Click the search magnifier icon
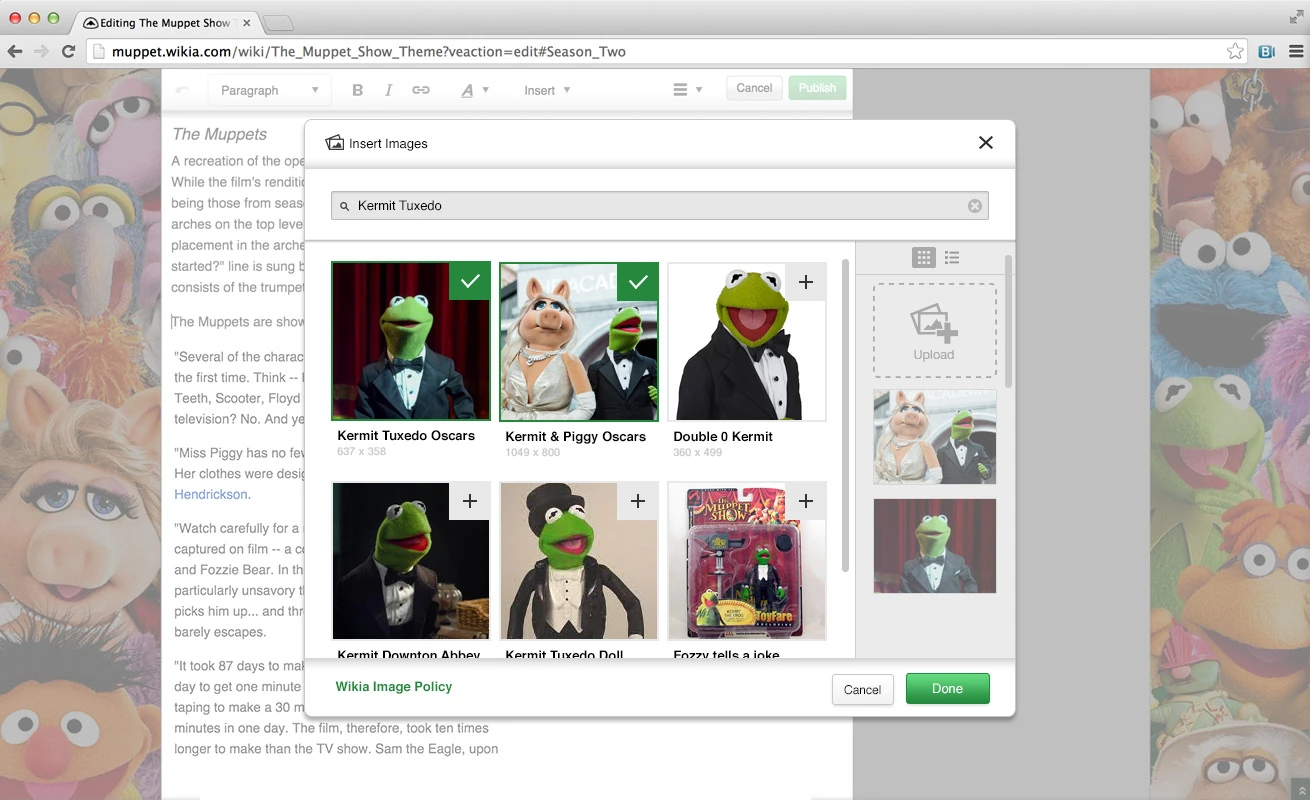 [x=345, y=206]
